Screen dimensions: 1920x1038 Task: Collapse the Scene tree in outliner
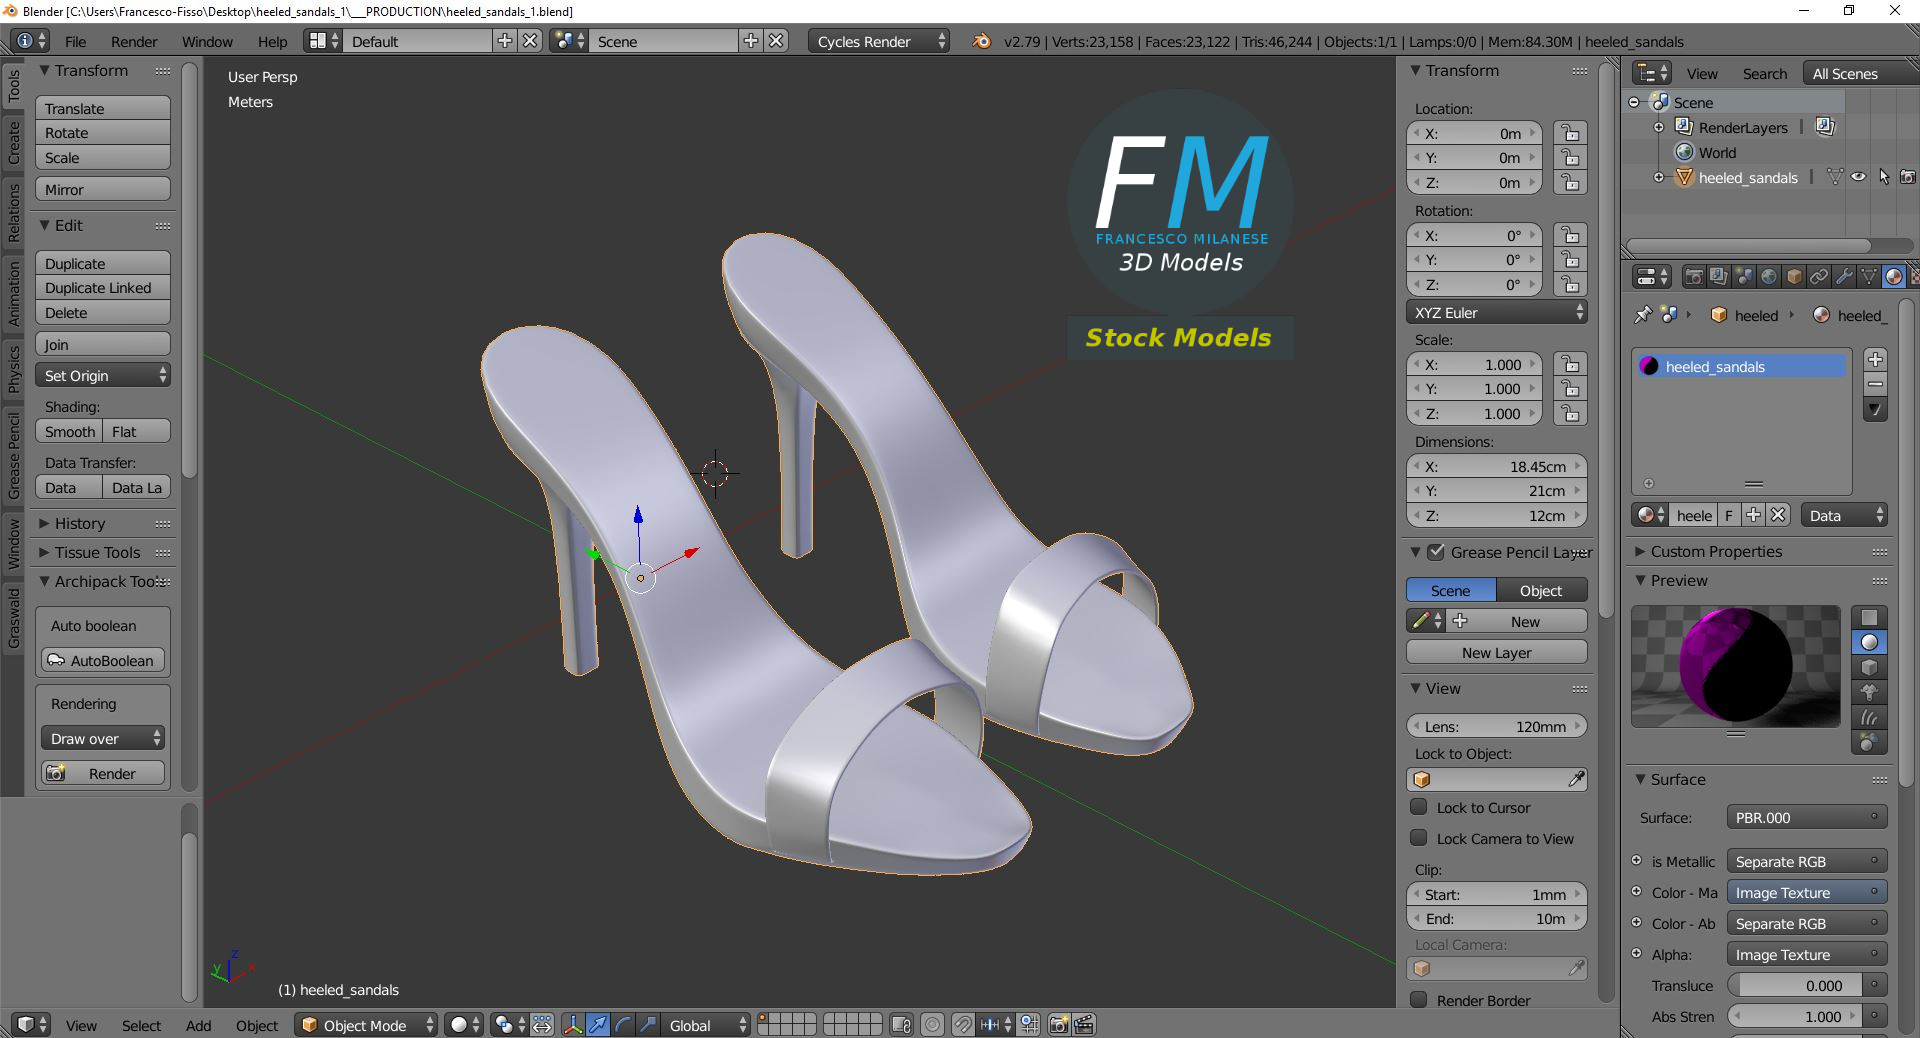coord(1634,102)
